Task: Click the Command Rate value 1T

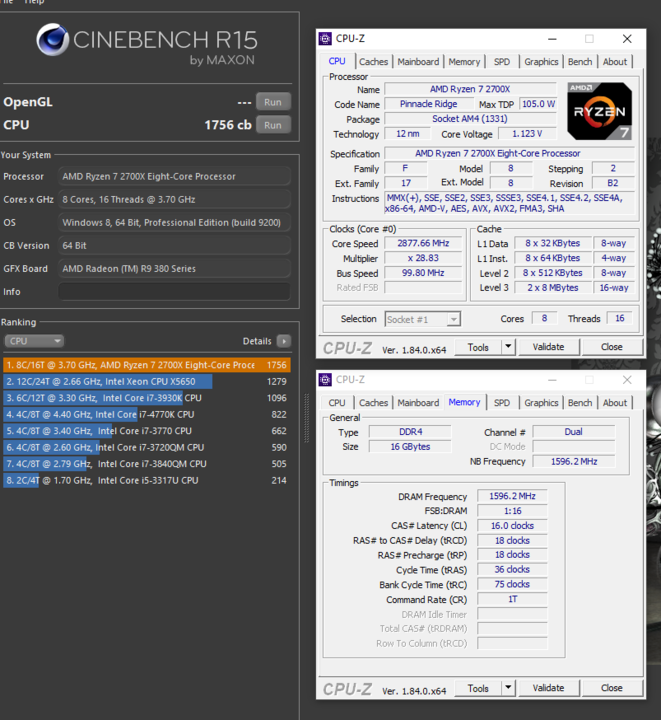Action: coord(512,599)
